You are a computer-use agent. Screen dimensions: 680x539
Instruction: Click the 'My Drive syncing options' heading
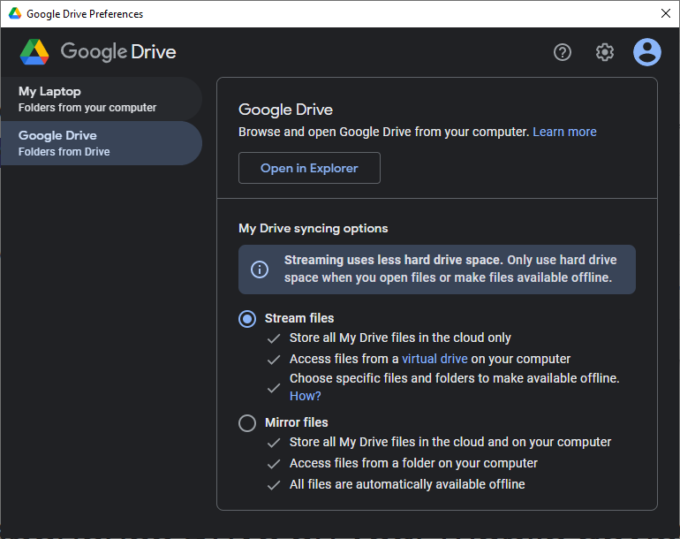[313, 228]
